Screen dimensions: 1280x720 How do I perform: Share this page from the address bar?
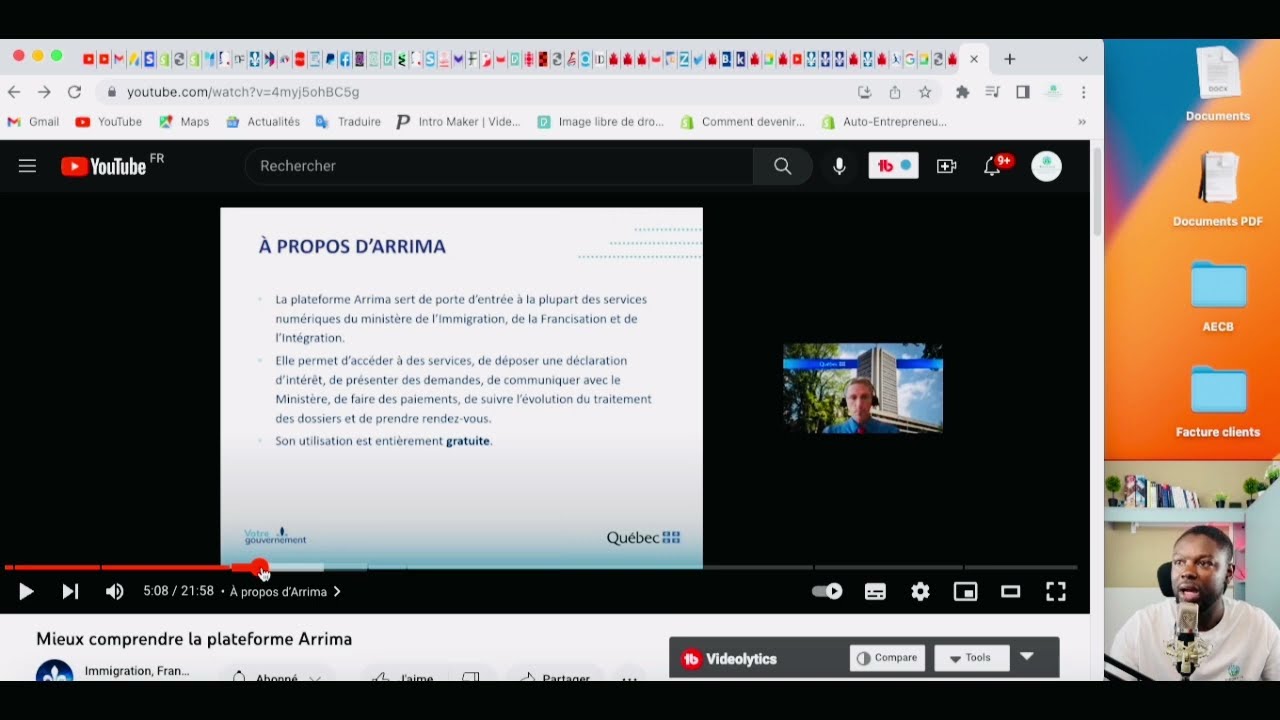point(895,92)
